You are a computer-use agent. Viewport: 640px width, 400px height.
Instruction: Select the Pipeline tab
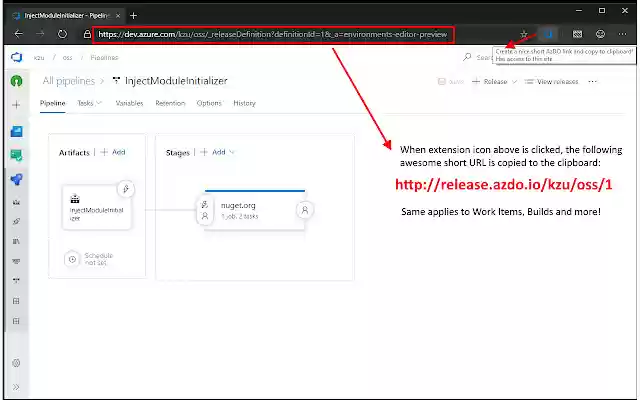(x=53, y=103)
